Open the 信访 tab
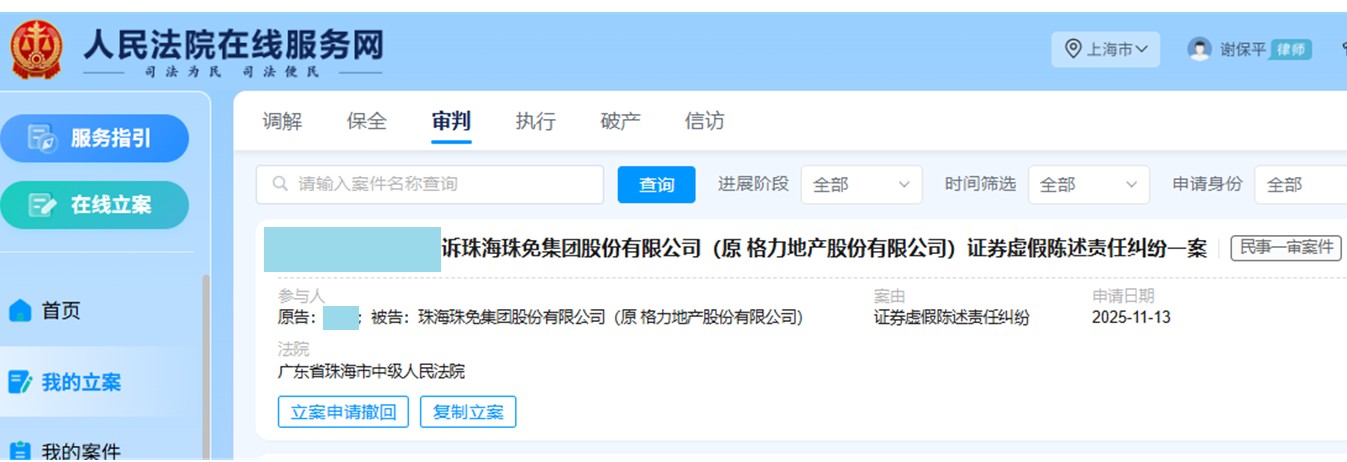Image resolution: width=1347 pixels, height=462 pixels. click(x=705, y=121)
